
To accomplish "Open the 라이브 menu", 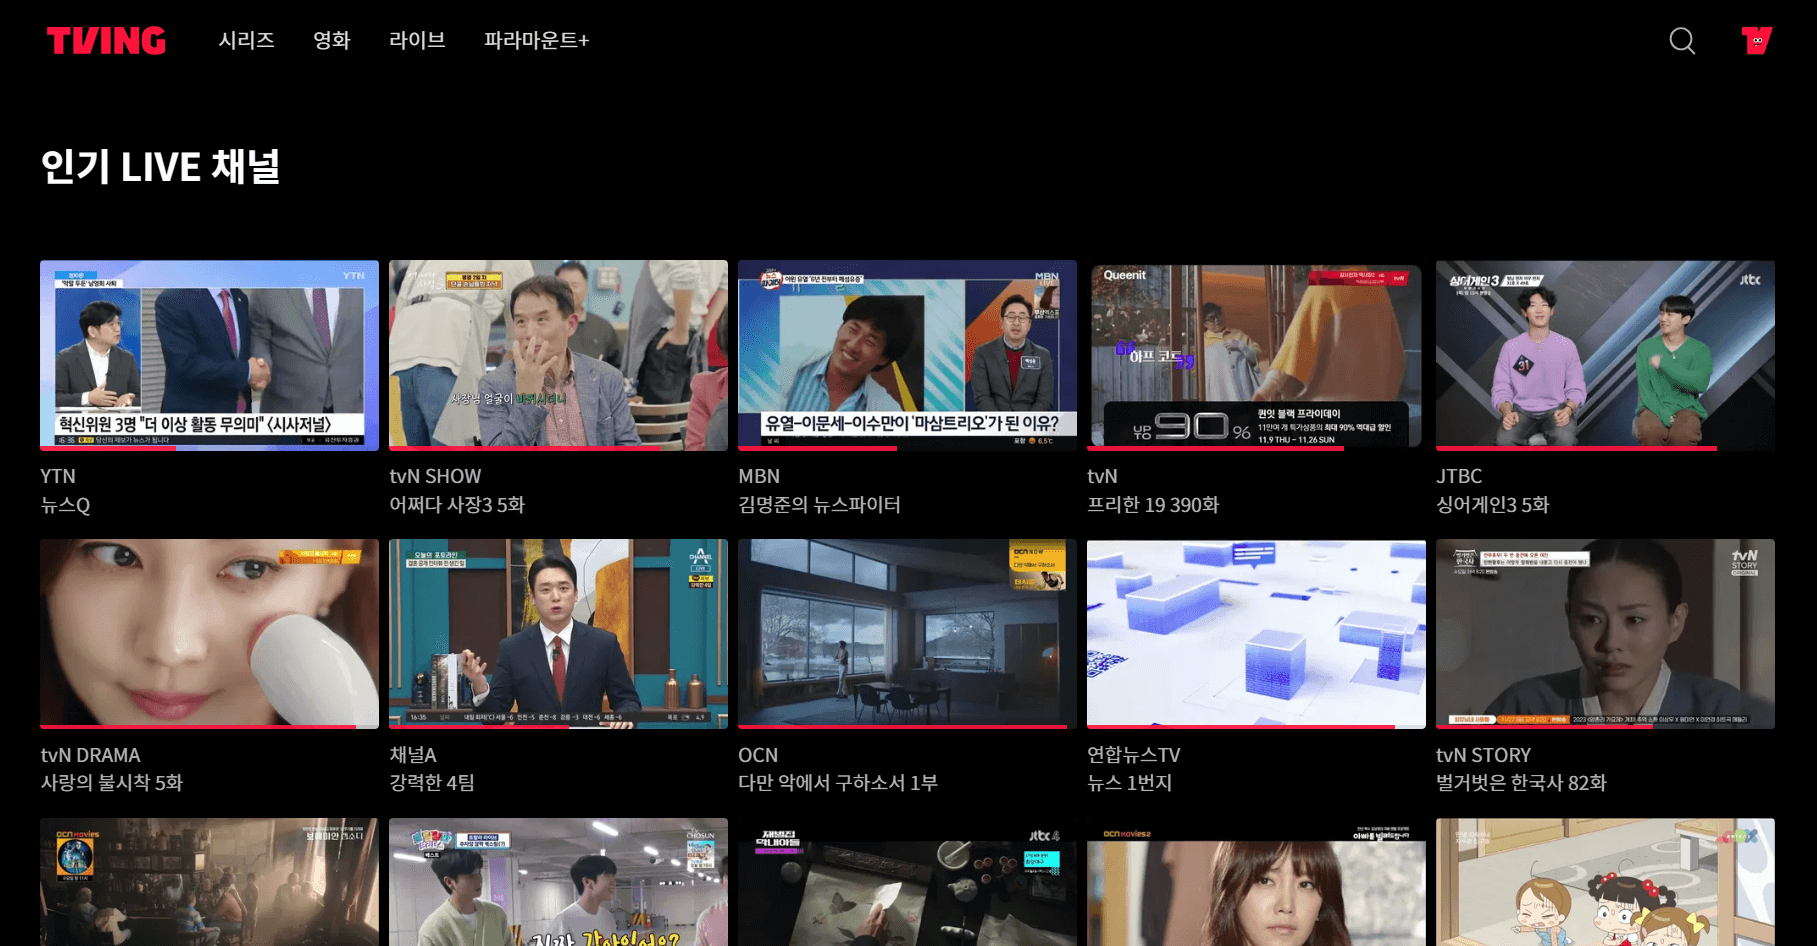I will [417, 40].
